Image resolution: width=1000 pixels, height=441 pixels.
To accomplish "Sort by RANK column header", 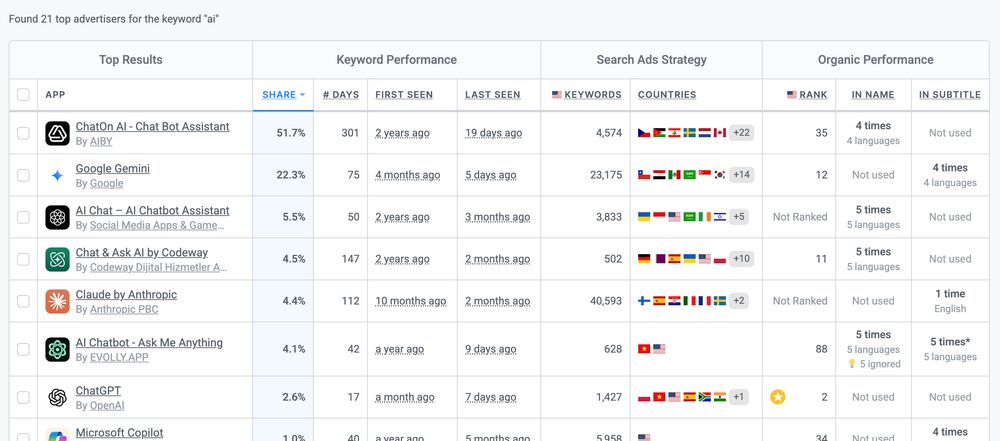I will click(813, 94).
